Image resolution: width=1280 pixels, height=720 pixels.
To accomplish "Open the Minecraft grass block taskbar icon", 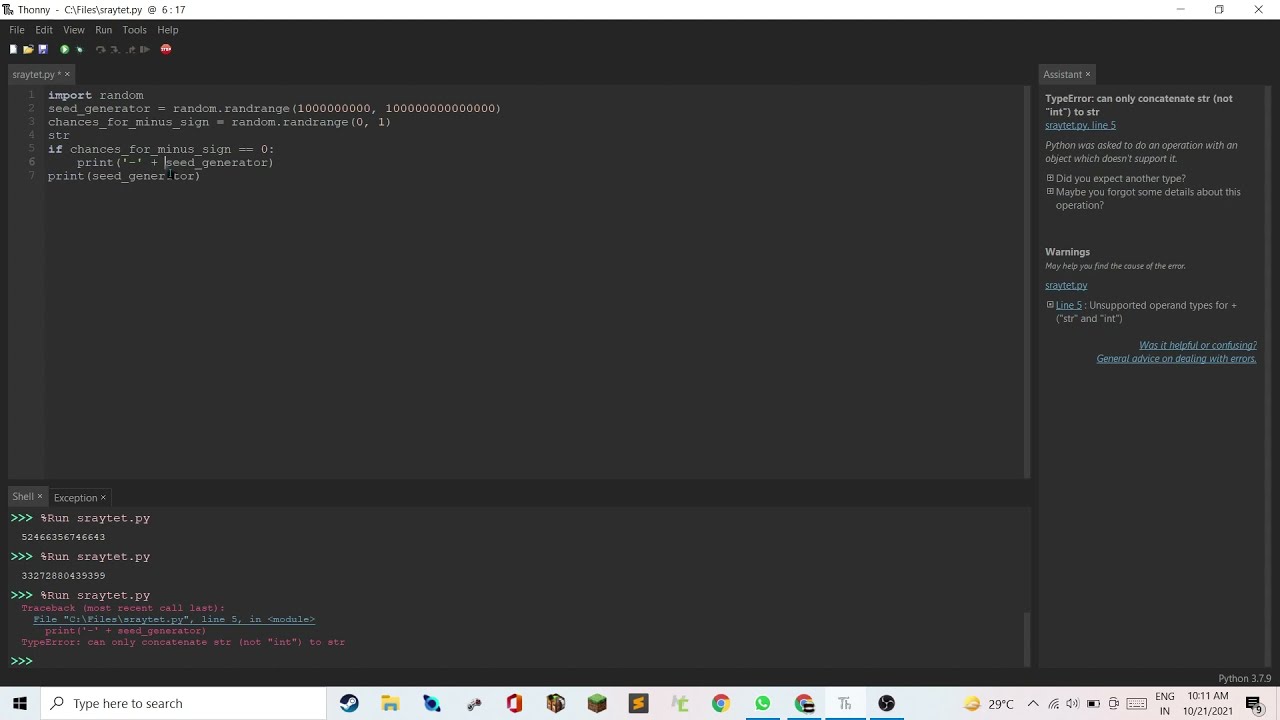I will pos(597,703).
